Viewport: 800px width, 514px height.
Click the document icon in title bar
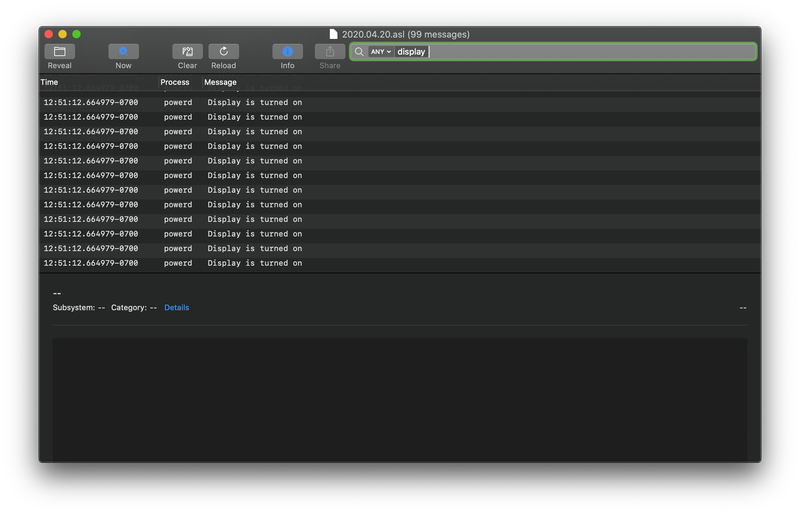[x=333, y=34]
